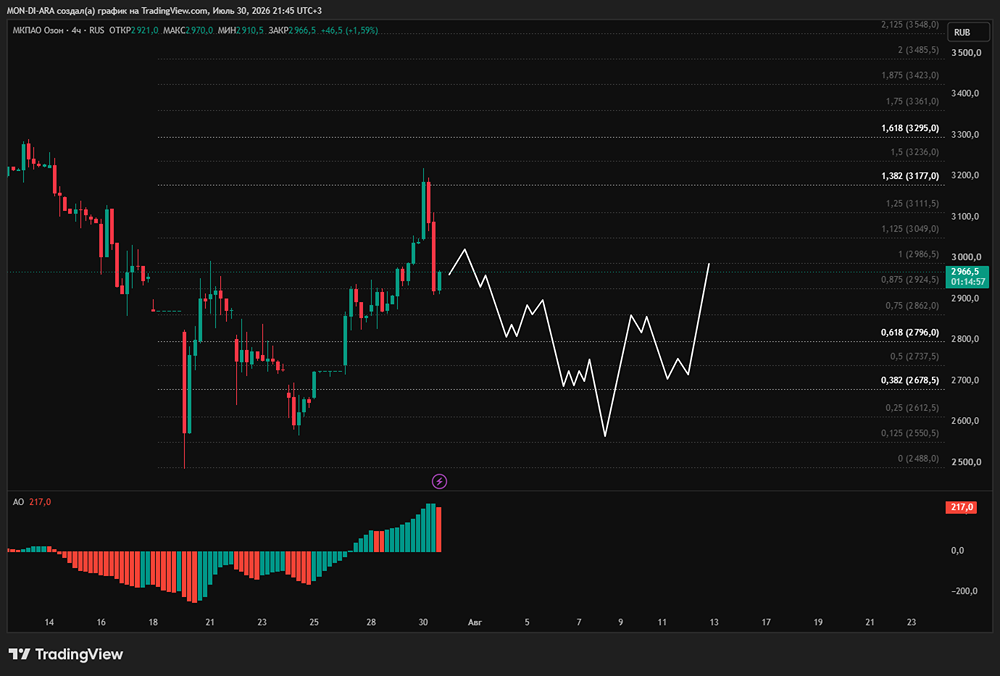Click the МКПАО Озон symbol title
The width and height of the screenshot is (1000, 676).
38,30
